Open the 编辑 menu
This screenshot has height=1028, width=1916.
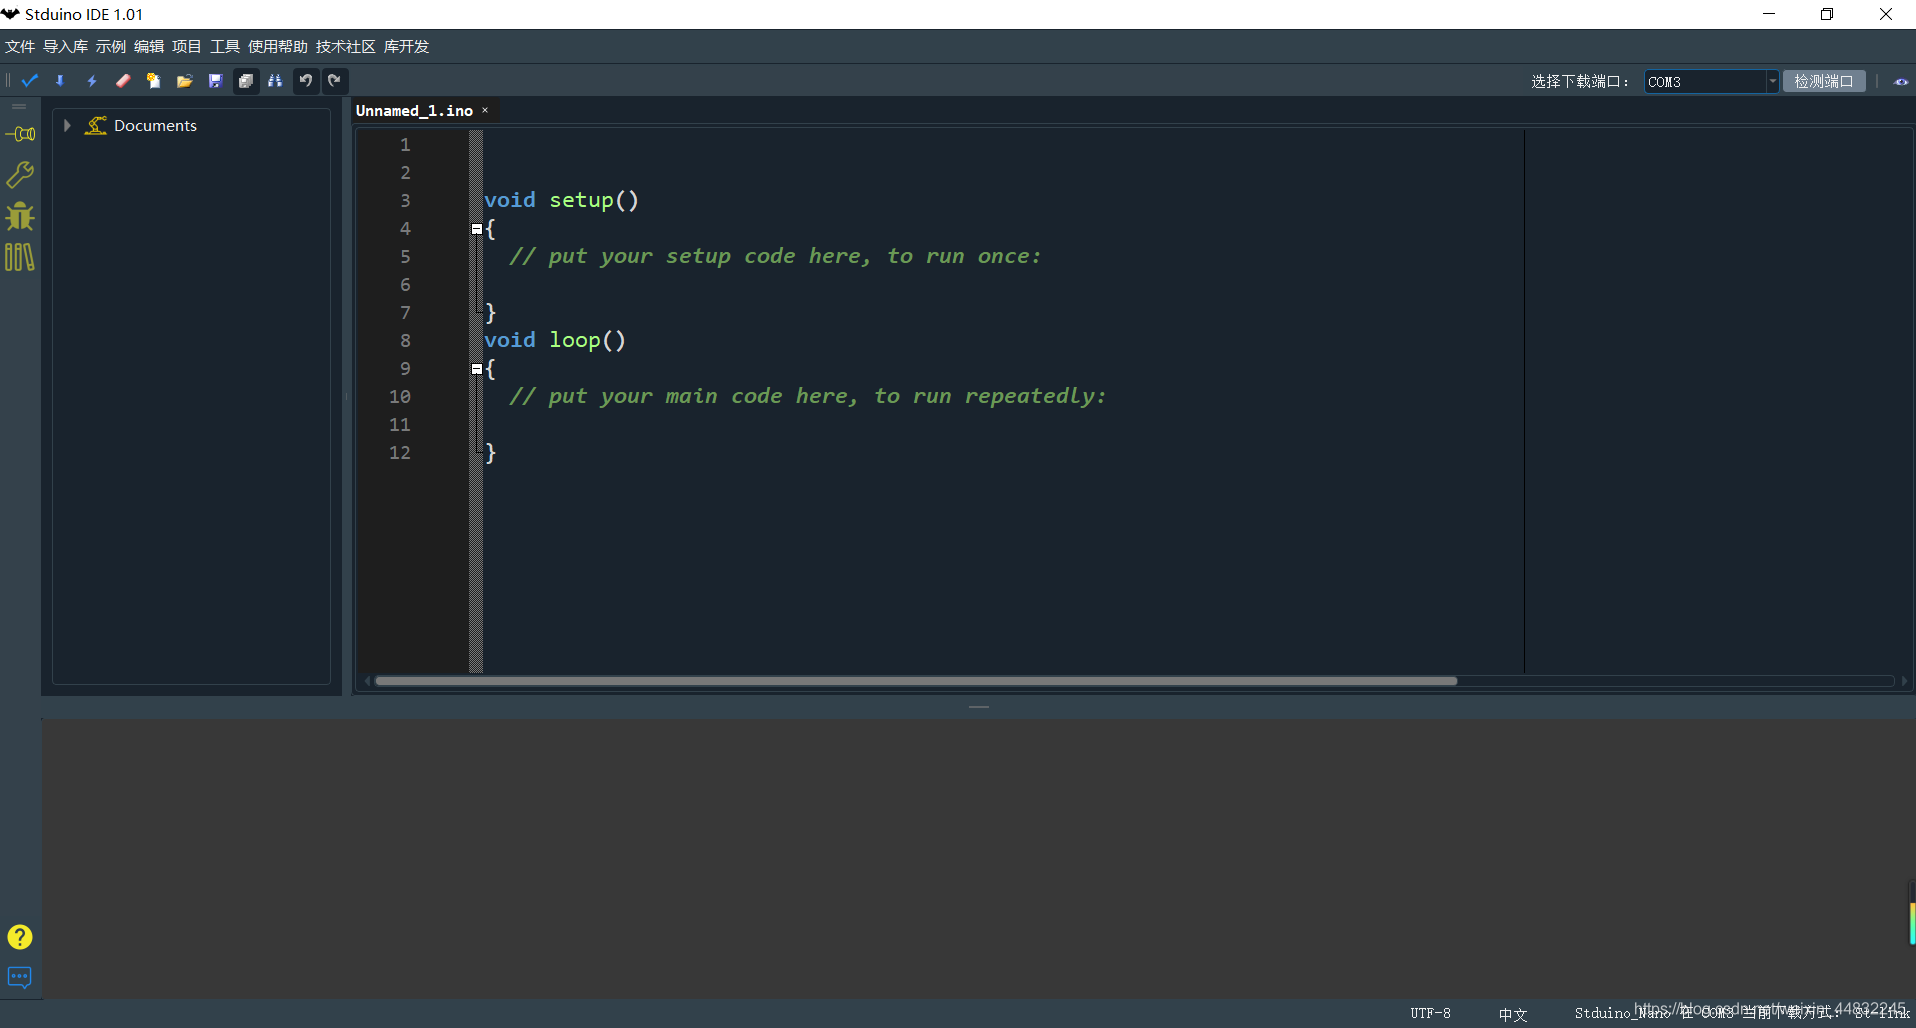tap(149, 47)
